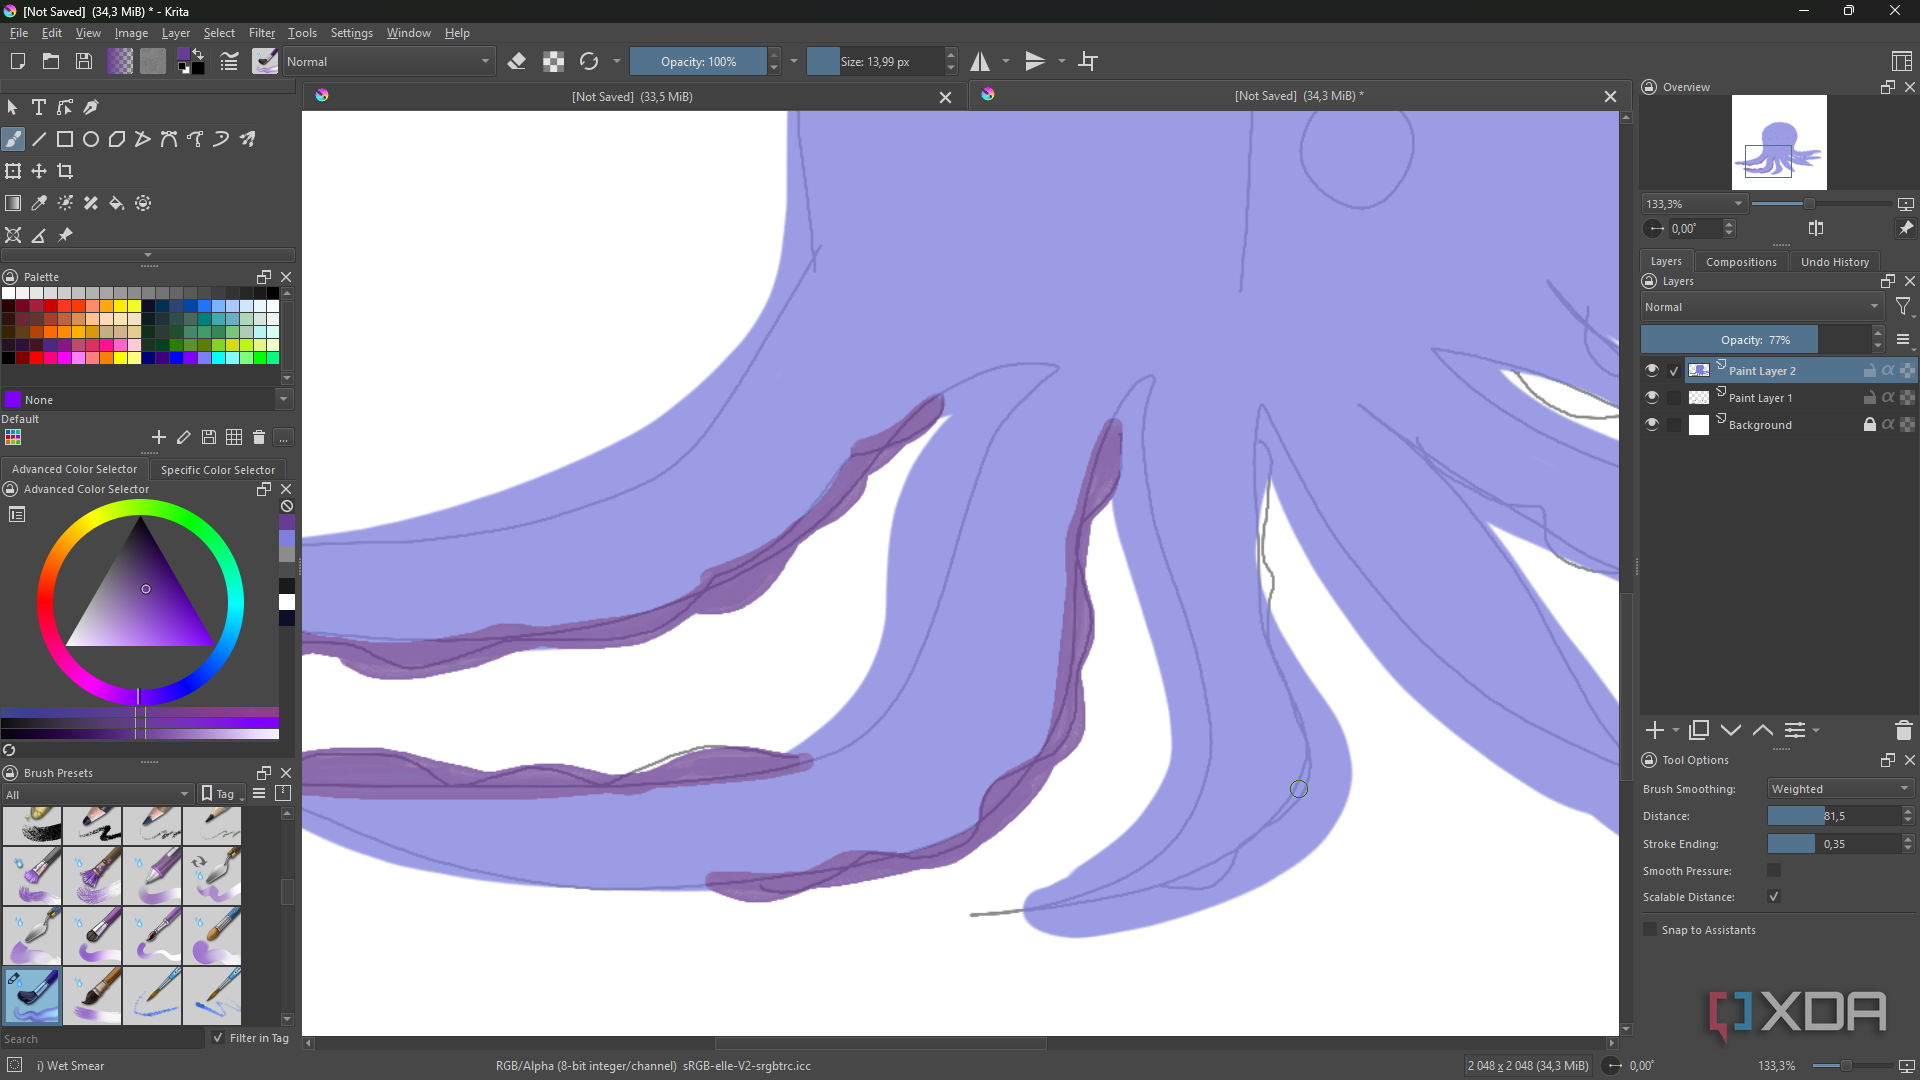1920x1080 pixels.
Task: Open the zoom percentage dropdown in Overview
Action: pos(1694,203)
